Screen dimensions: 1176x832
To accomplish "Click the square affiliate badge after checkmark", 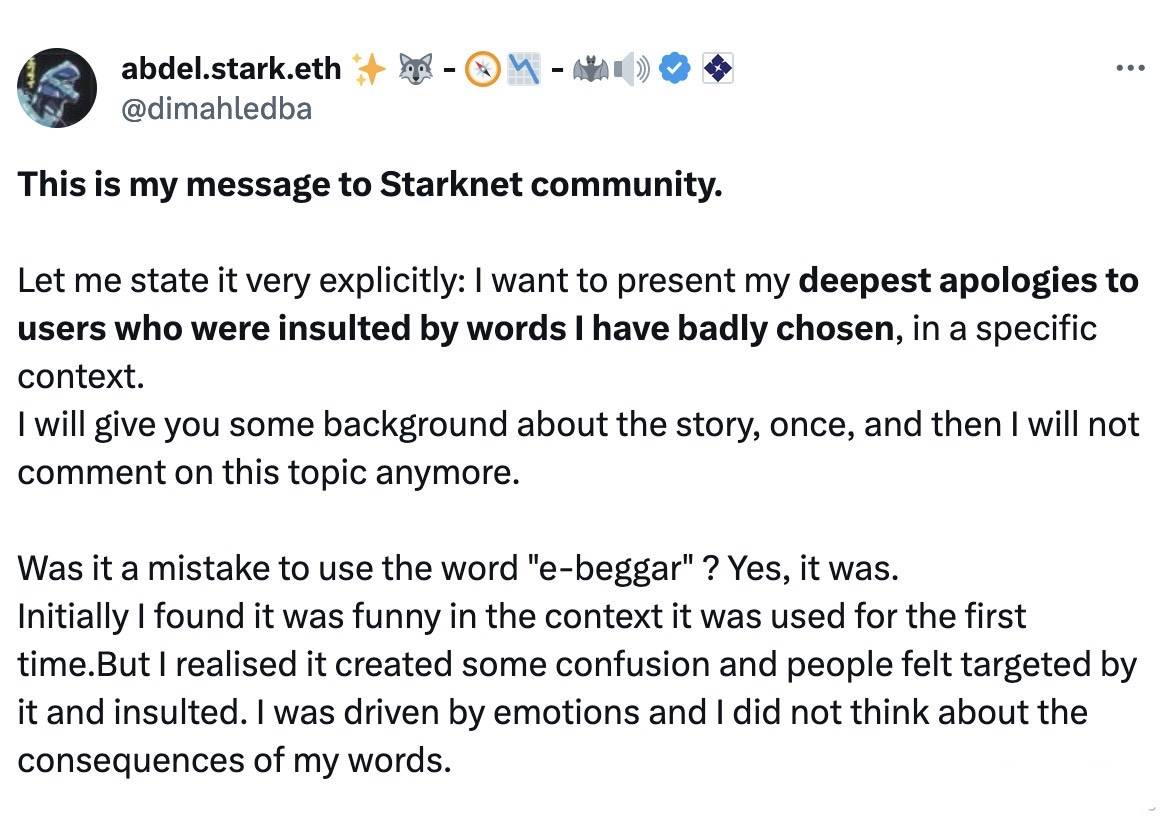I will pos(718,69).
